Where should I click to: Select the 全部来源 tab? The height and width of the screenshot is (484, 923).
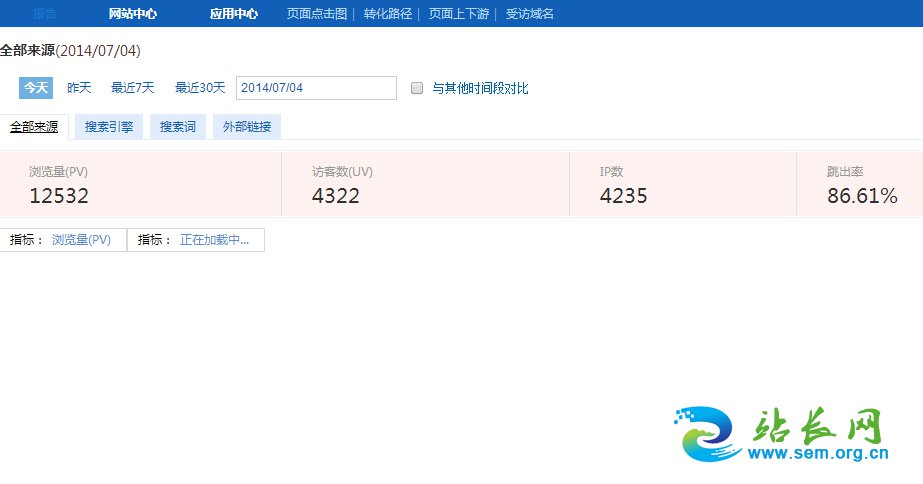coord(34,127)
